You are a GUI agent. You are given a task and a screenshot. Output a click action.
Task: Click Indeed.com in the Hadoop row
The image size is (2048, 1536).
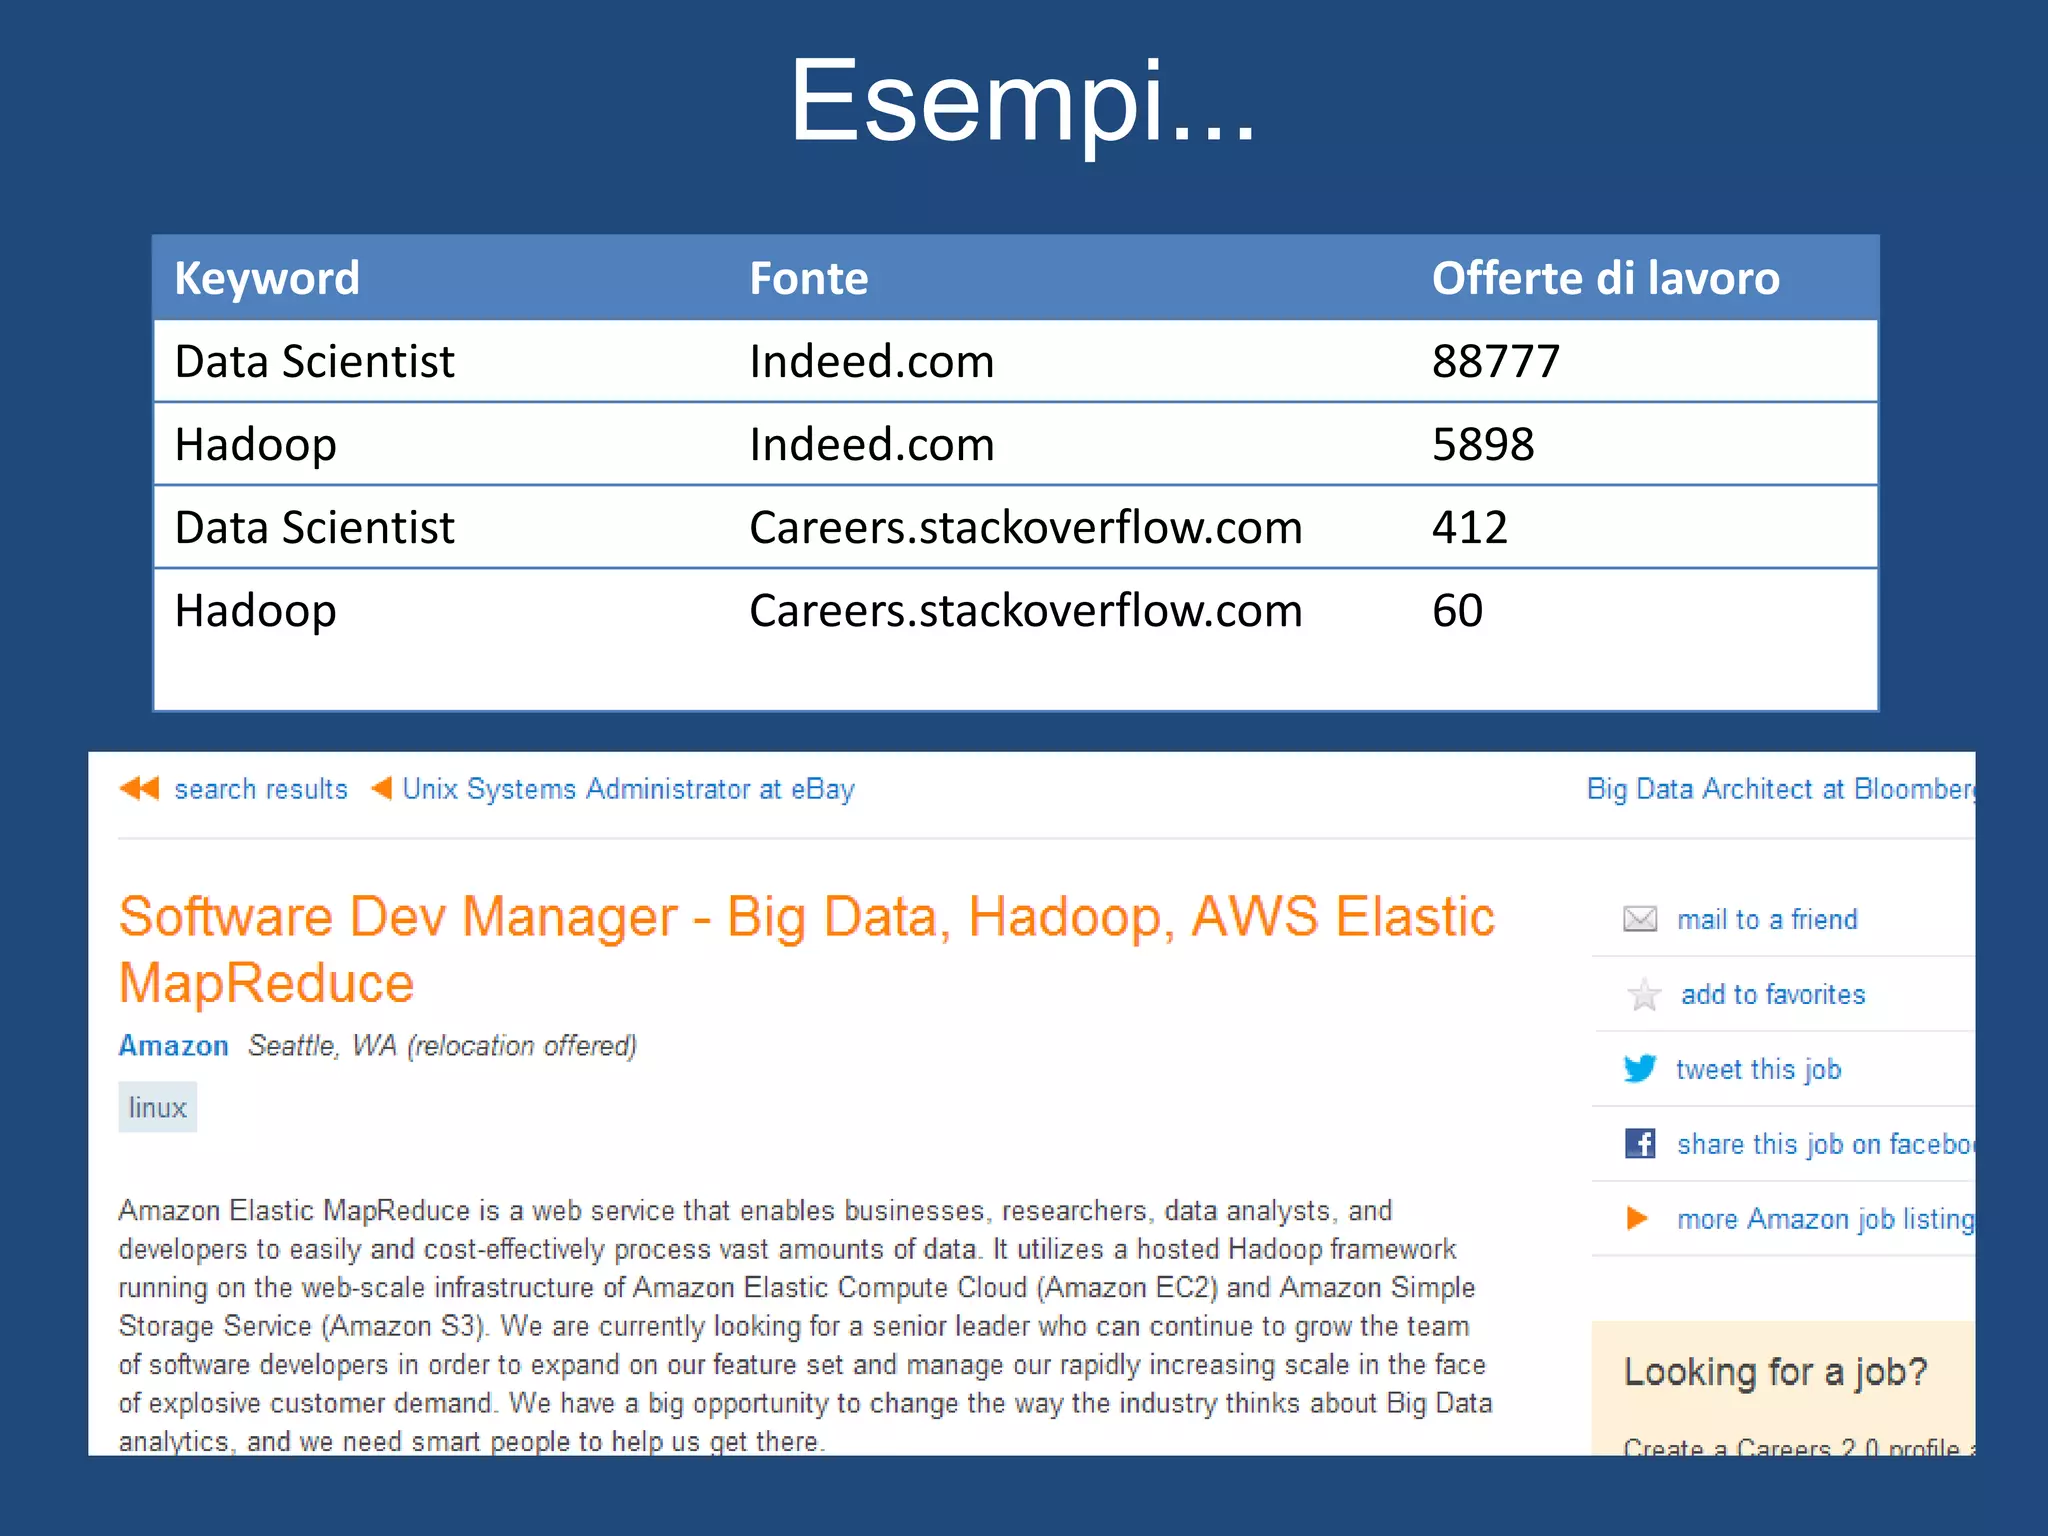[871, 444]
